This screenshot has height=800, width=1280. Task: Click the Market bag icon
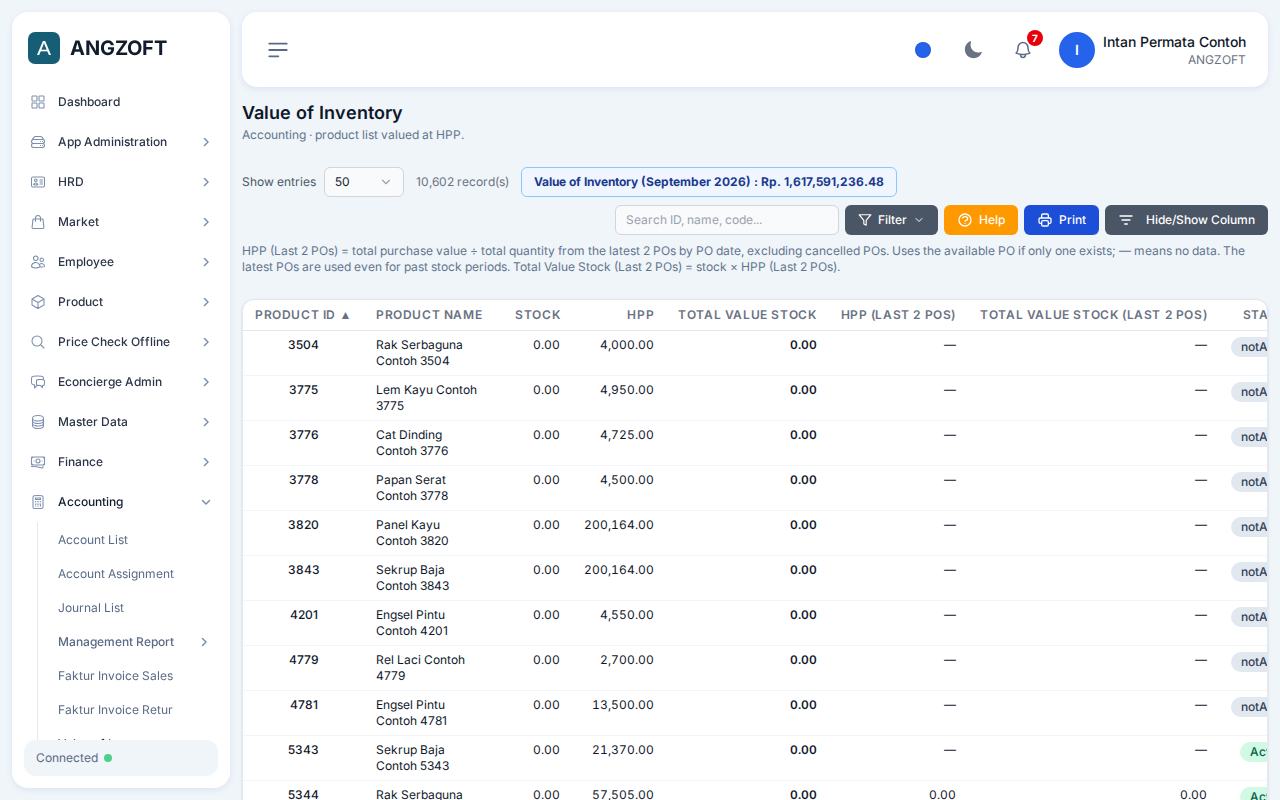click(x=38, y=222)
